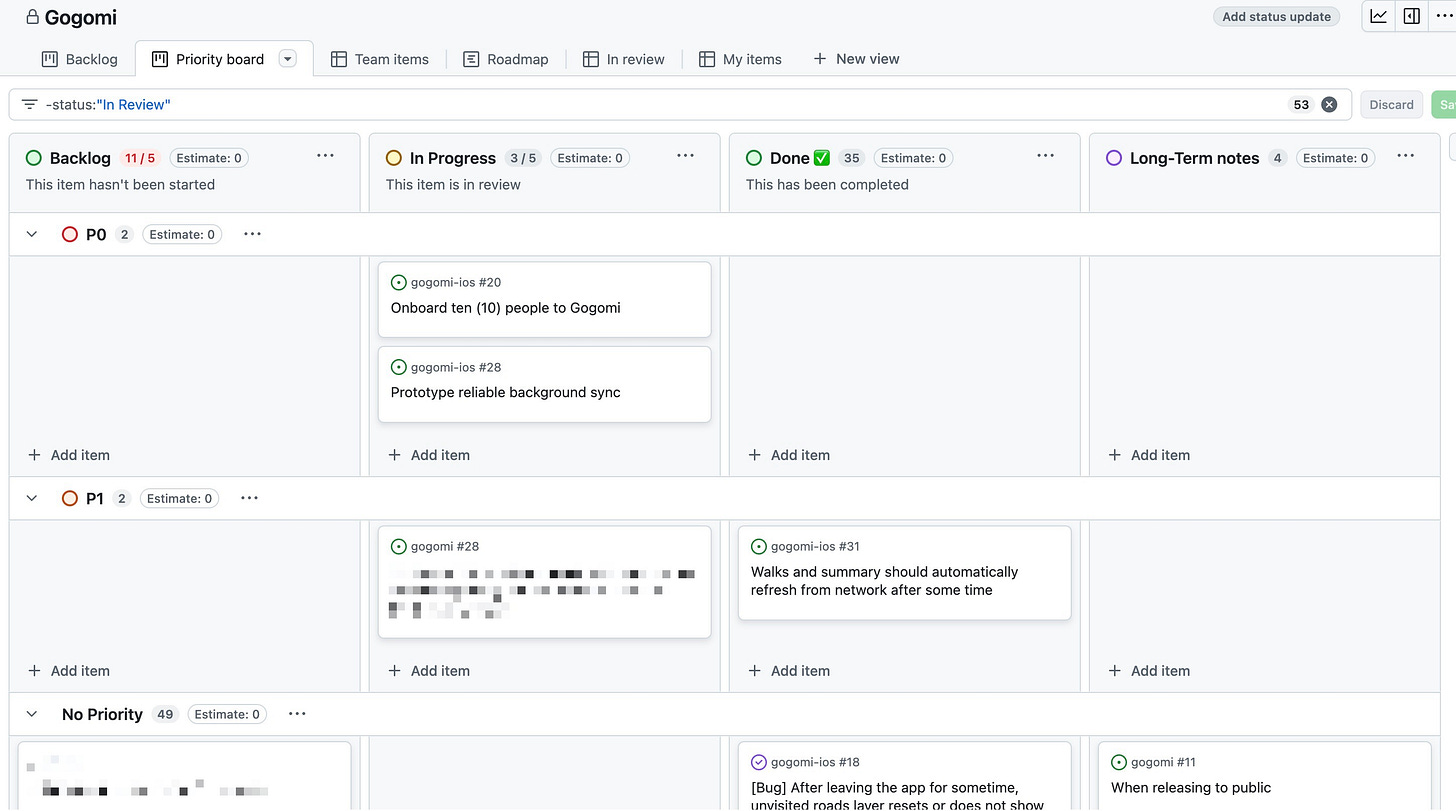Image resolution: width=1456 pixels, height=811 pixels.
Task: Click the lock icon beside Gogomi title
Action: 32,17
